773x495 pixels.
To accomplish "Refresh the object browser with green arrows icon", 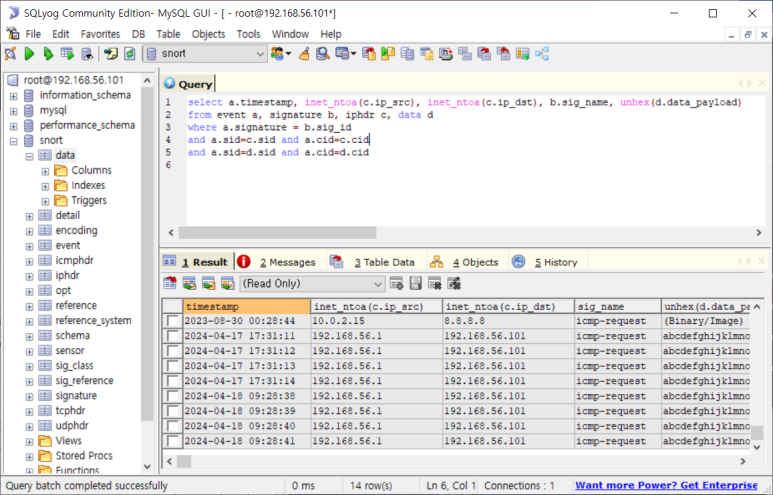I will coord(130,53).
